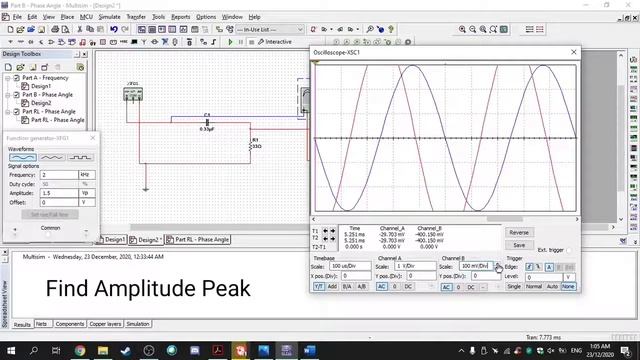640x360 pixels.
Task: Select the sine waveform in the function generator
Action: [23, 157]
